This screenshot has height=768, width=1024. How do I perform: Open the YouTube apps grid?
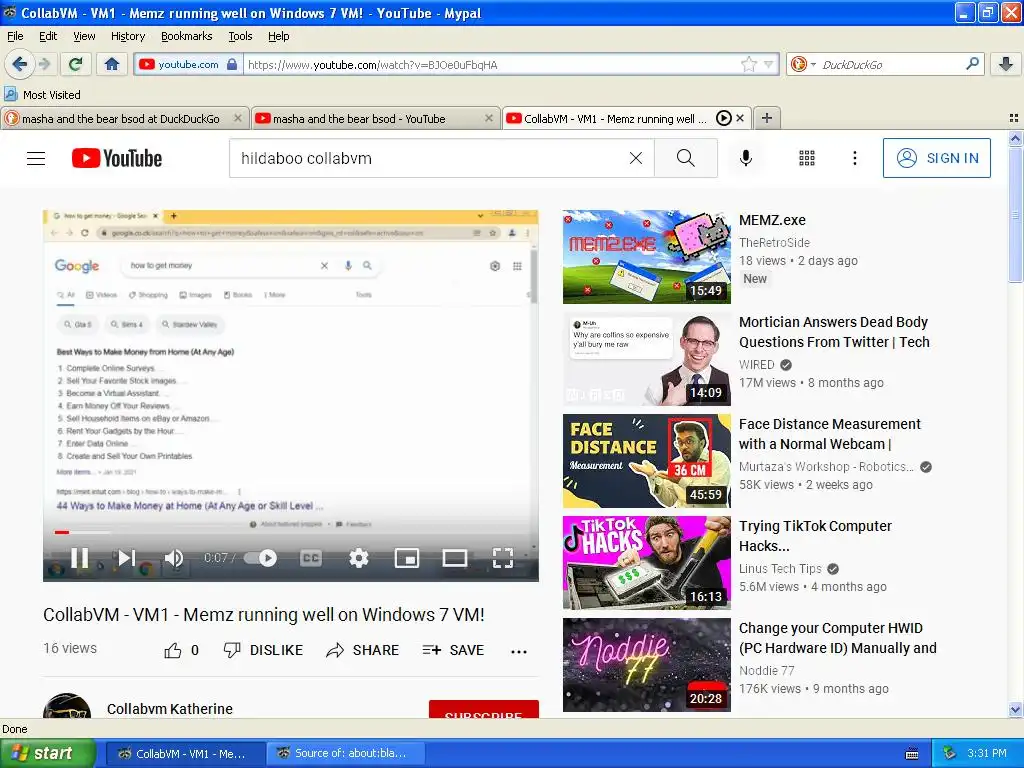[x=807, y=158]
